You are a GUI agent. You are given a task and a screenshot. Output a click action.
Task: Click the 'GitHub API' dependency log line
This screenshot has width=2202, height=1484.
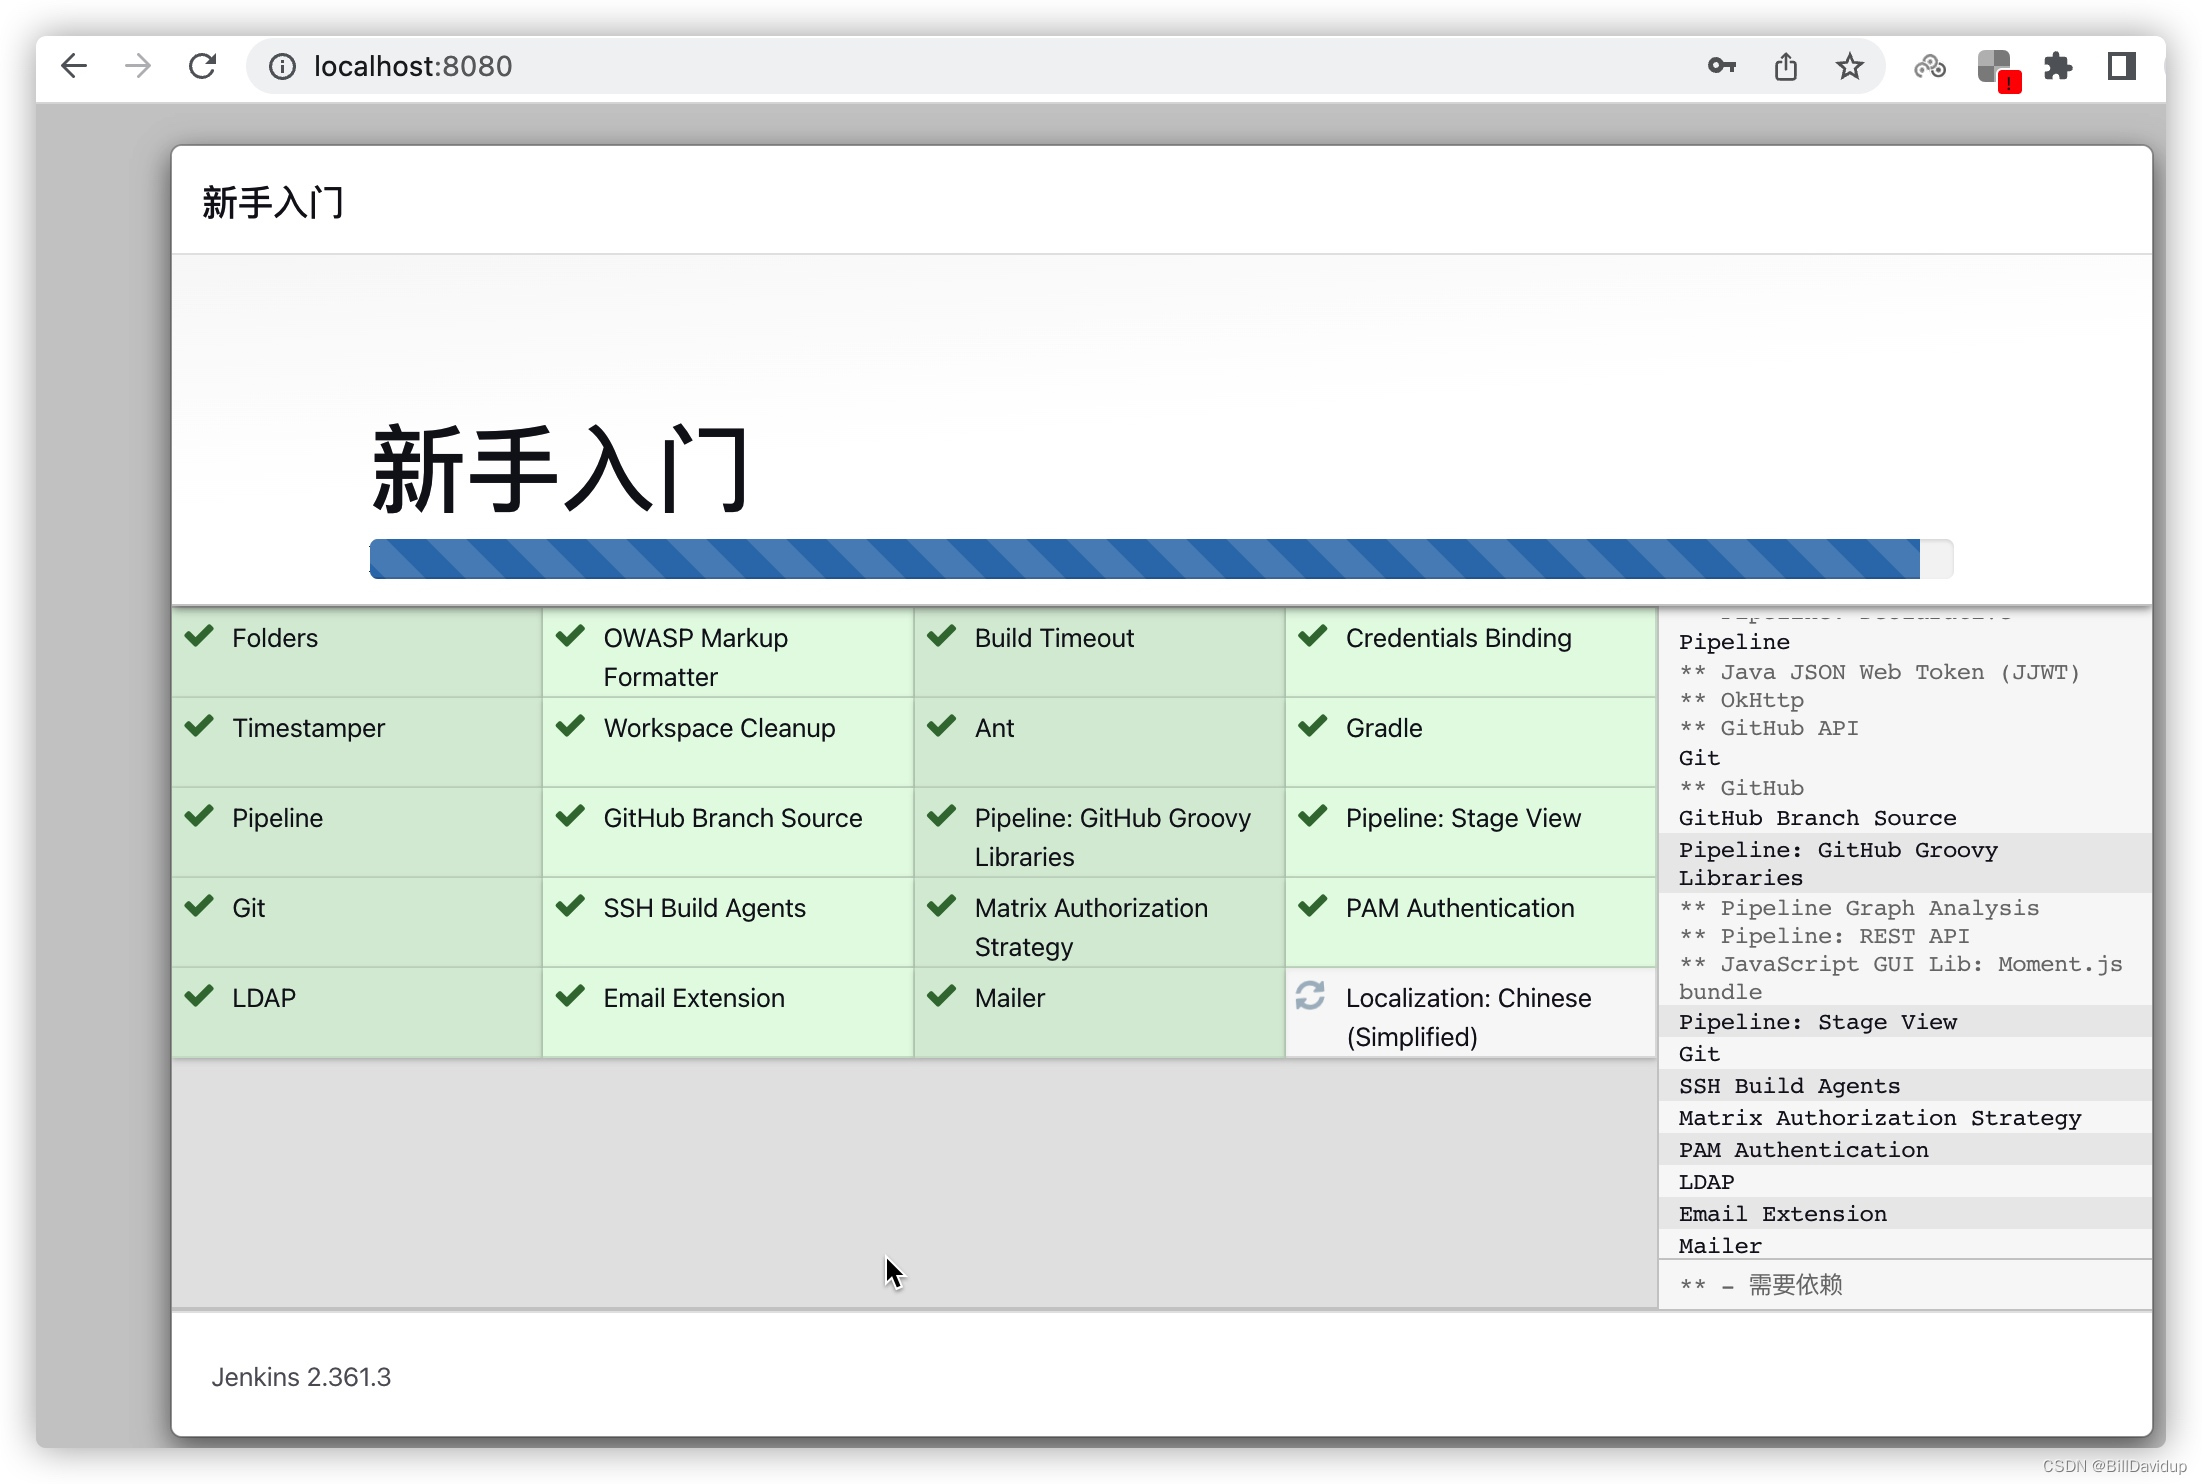point(1769,728)
